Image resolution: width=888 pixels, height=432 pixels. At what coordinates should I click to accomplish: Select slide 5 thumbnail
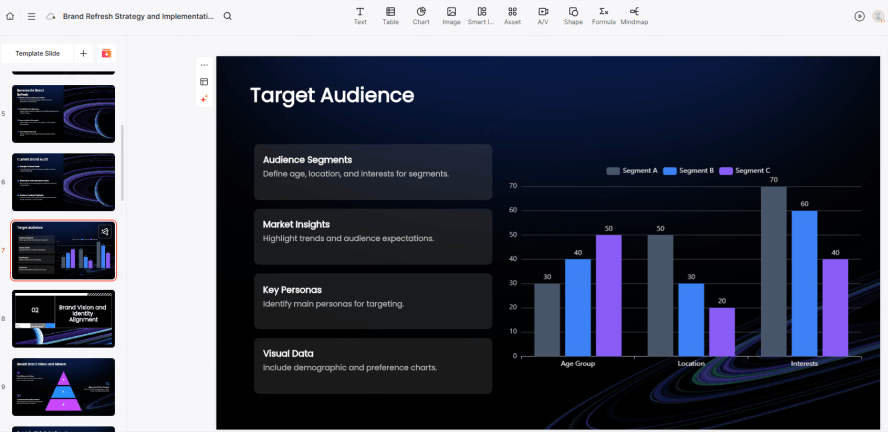(63, 114)
